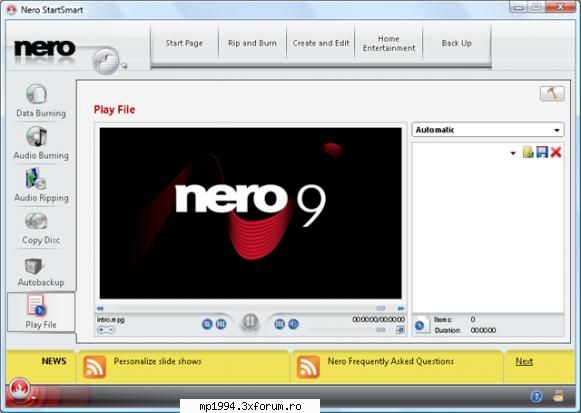Rewind using the double-left arrow
Image resolution: width=581 pixels, height=413 pixels.
tap(100, 308)
